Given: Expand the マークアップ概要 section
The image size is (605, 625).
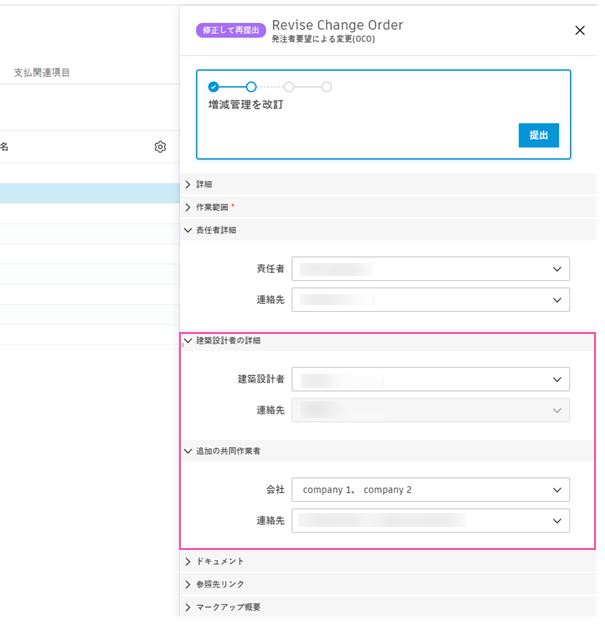Looking at the screenshot, I should [x=388, y=607].
